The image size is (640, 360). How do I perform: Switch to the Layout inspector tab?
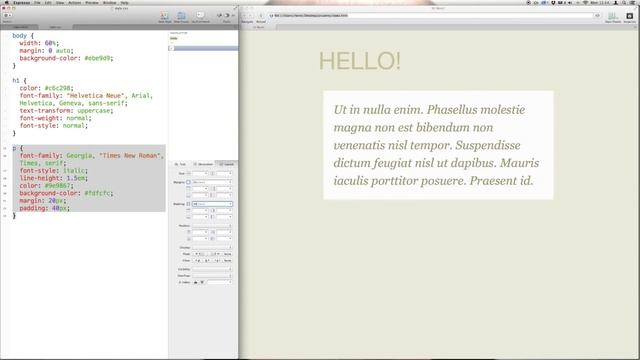226,164
